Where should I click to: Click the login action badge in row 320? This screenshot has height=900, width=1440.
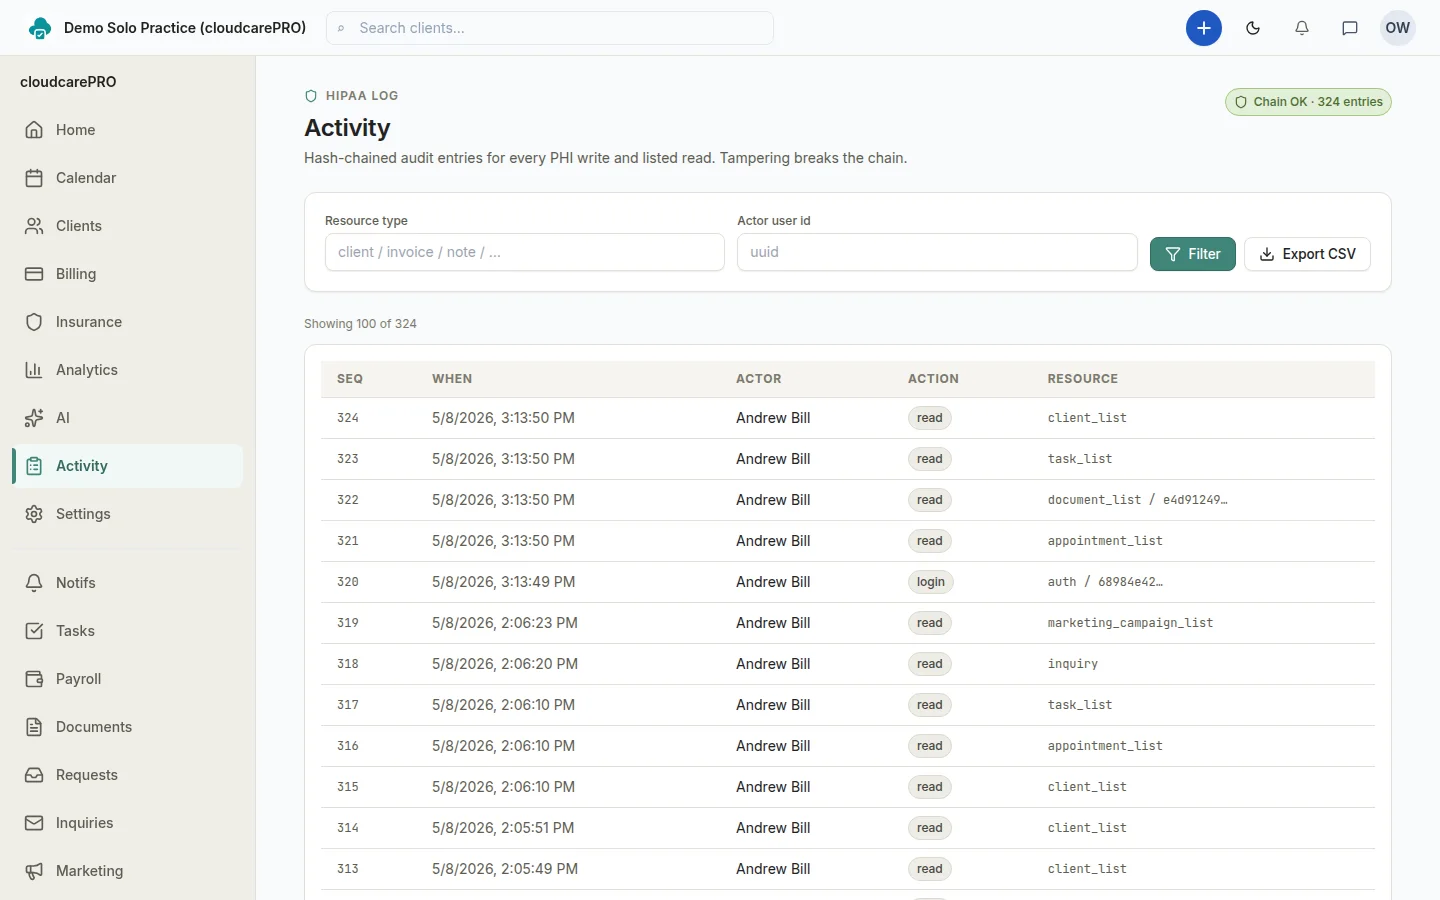(x=931, y=582)
